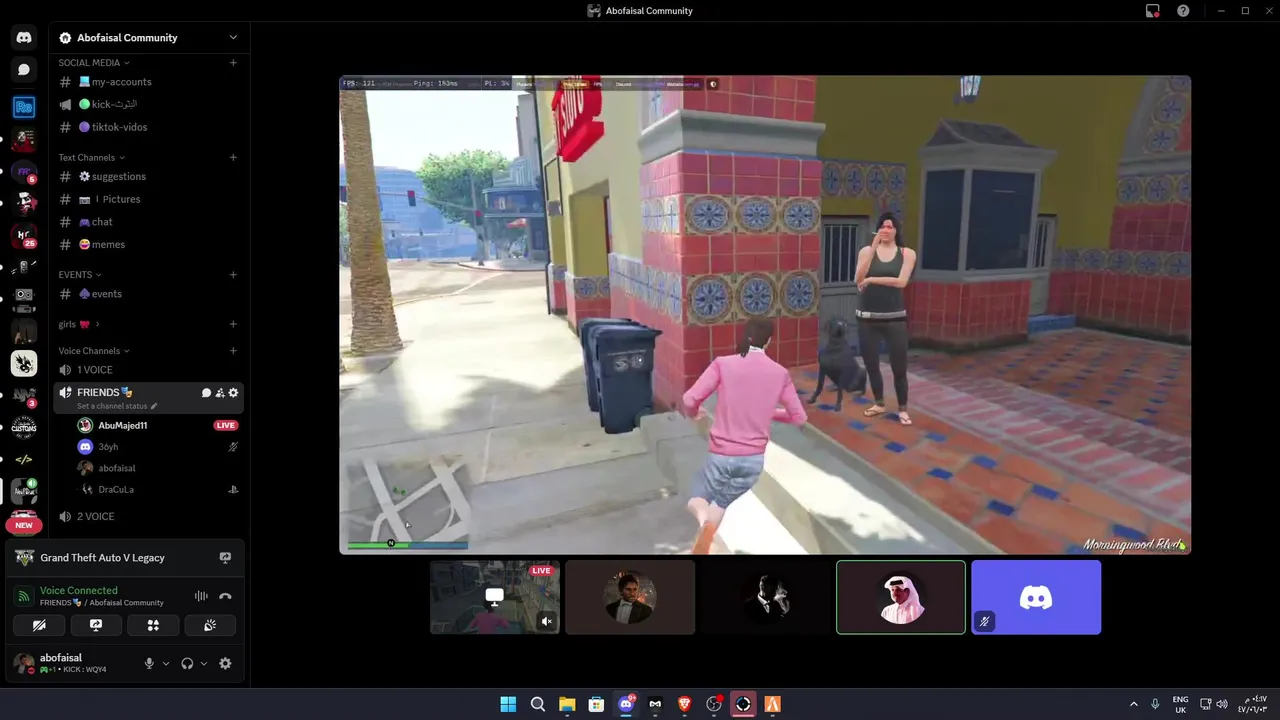This screenshot has width=1280, height=720.
Task: Open tiktok-vidos channel
Action: [x=148, y=127]
